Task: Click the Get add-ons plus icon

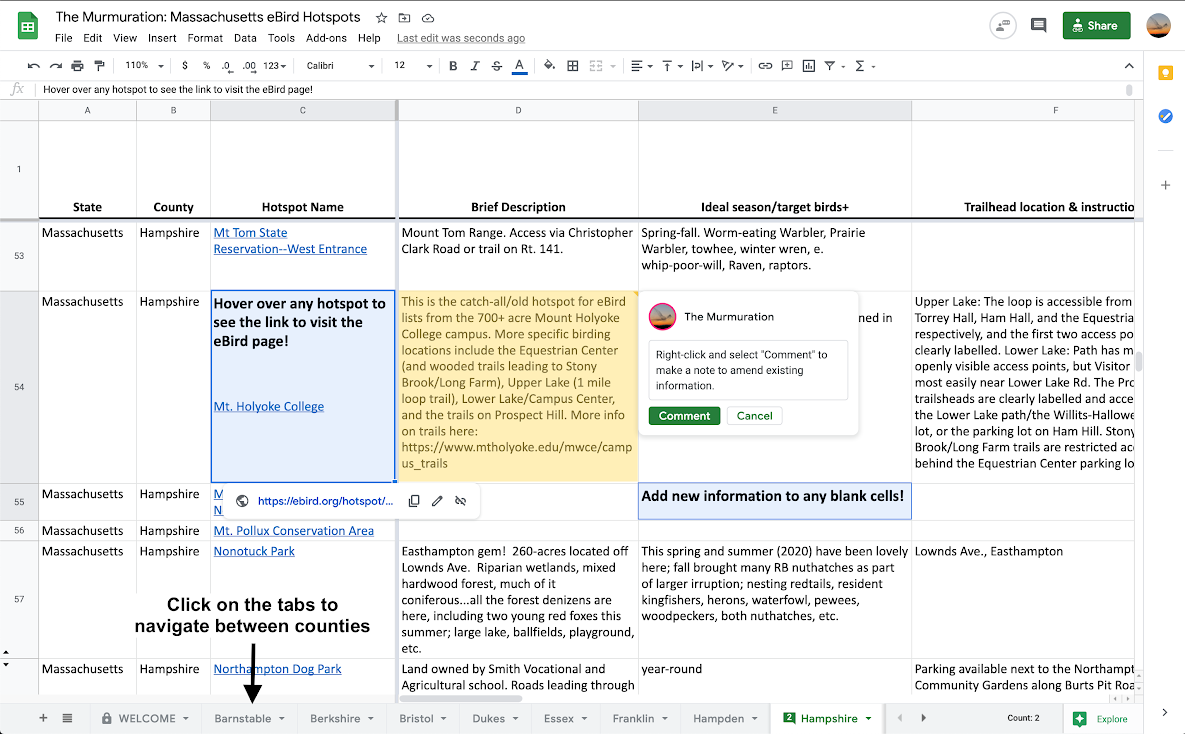Action: coord(1165,185)
